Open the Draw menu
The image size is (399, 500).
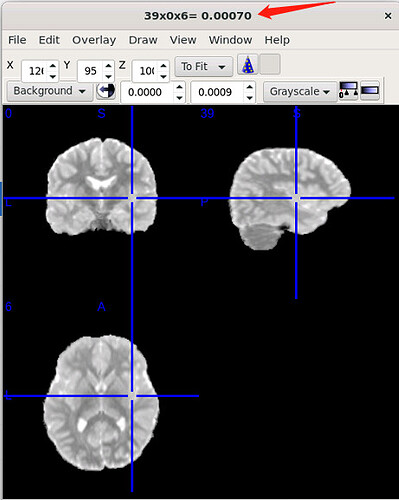click(143, 40)
